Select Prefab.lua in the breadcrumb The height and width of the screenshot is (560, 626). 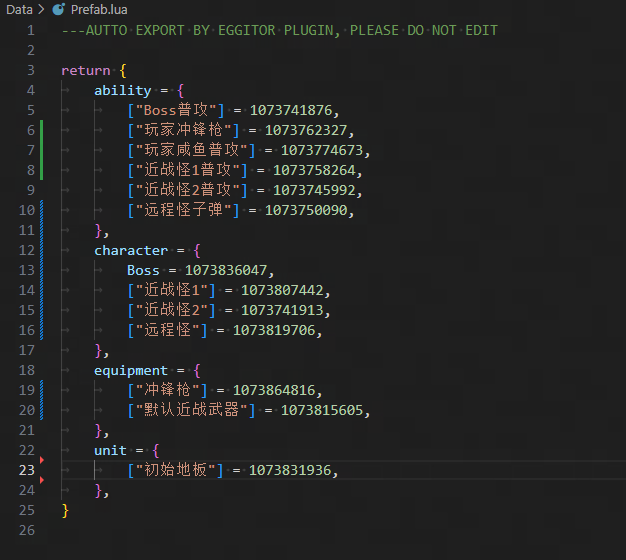[99, 10]
